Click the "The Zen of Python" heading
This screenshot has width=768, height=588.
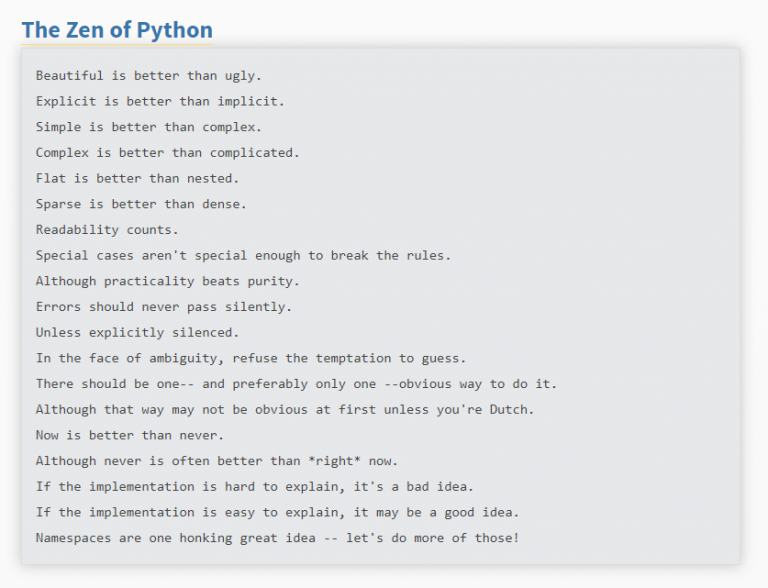pyautogui.click(x=117, y=30)
